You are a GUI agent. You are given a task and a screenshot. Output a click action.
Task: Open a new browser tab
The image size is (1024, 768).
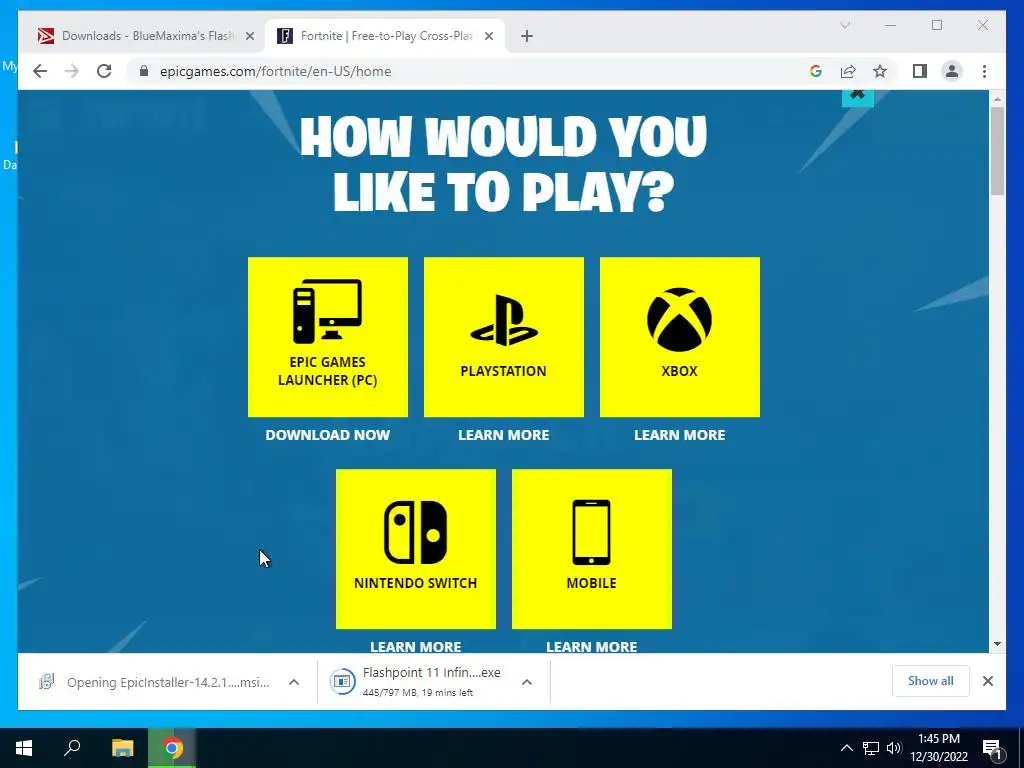click(x=527, y=36)
